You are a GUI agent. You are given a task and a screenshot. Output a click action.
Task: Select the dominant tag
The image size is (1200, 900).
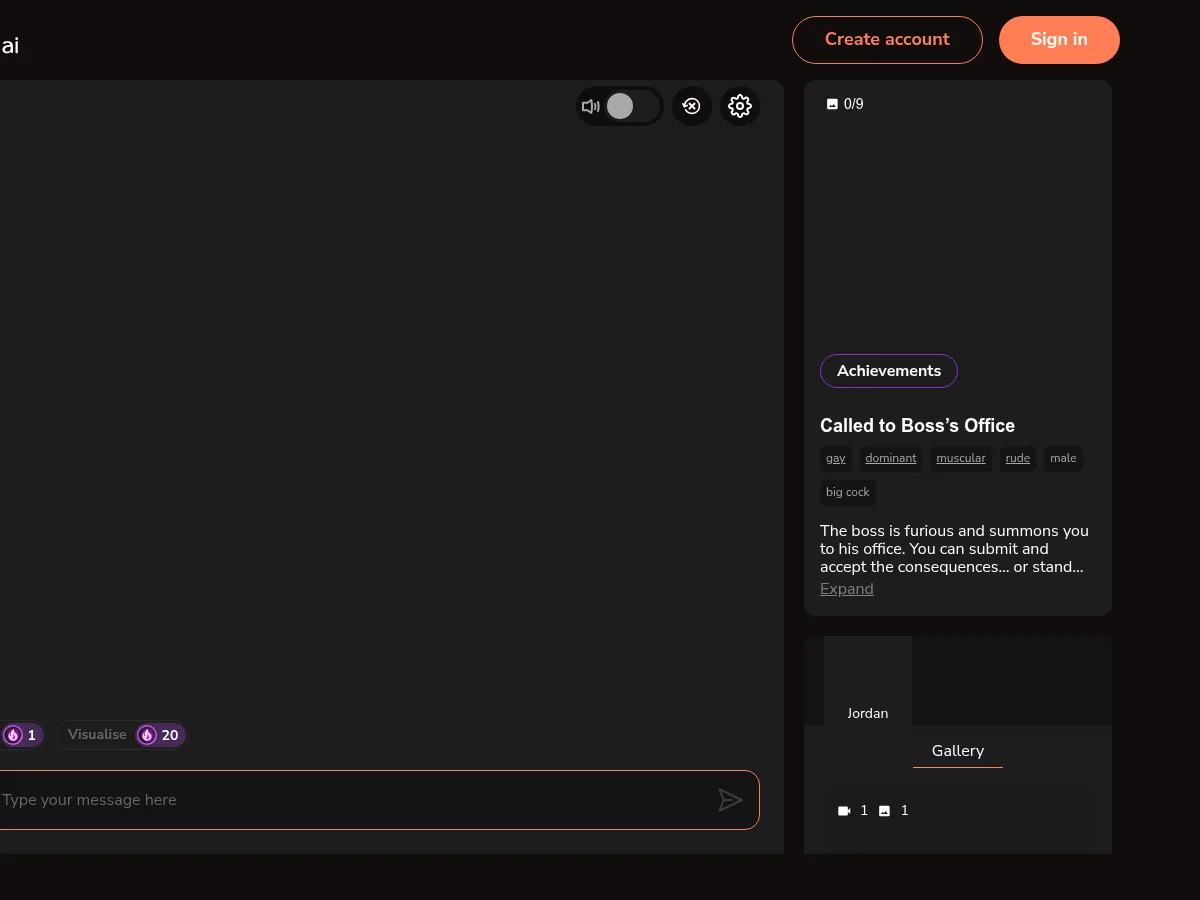click(891, 459)
